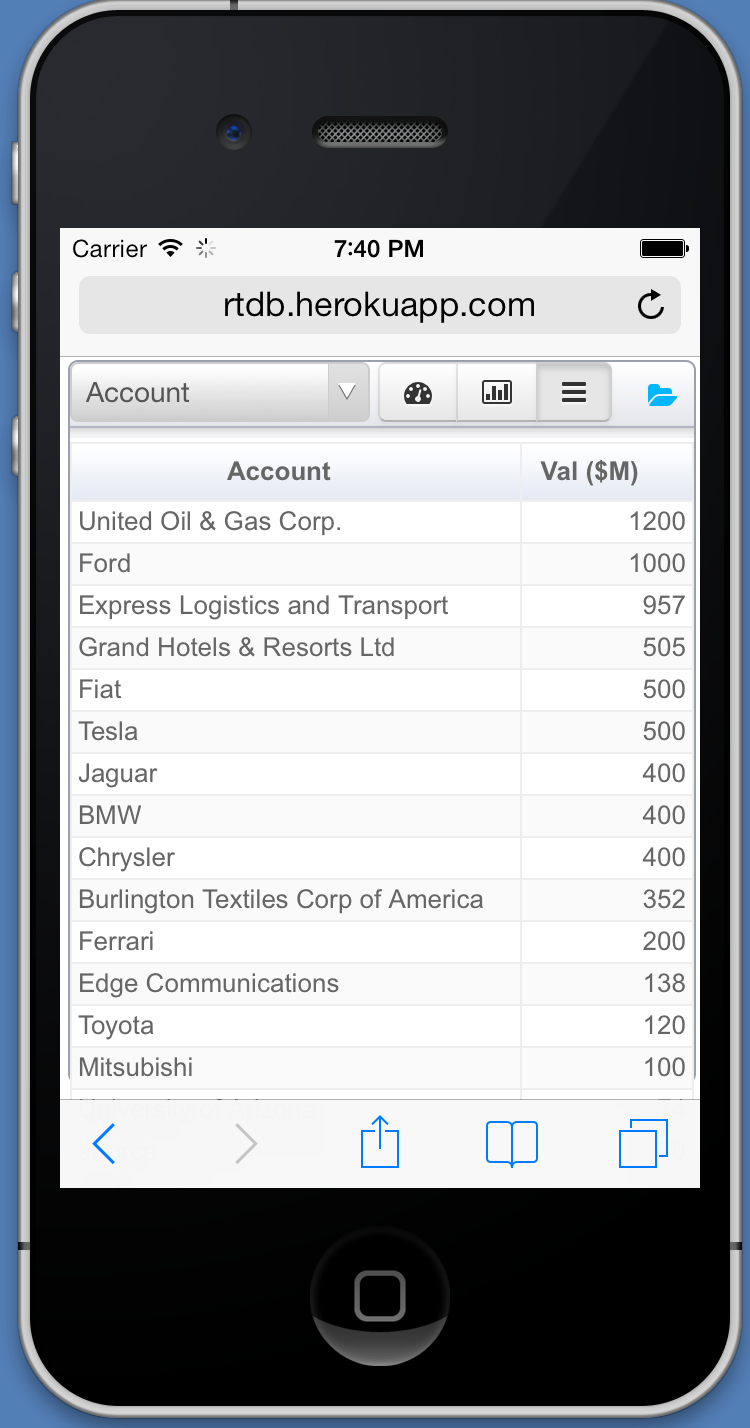This screenshot has height=1428, width=750.
Task: Select the Ferrari account
Action: [381, 942]
